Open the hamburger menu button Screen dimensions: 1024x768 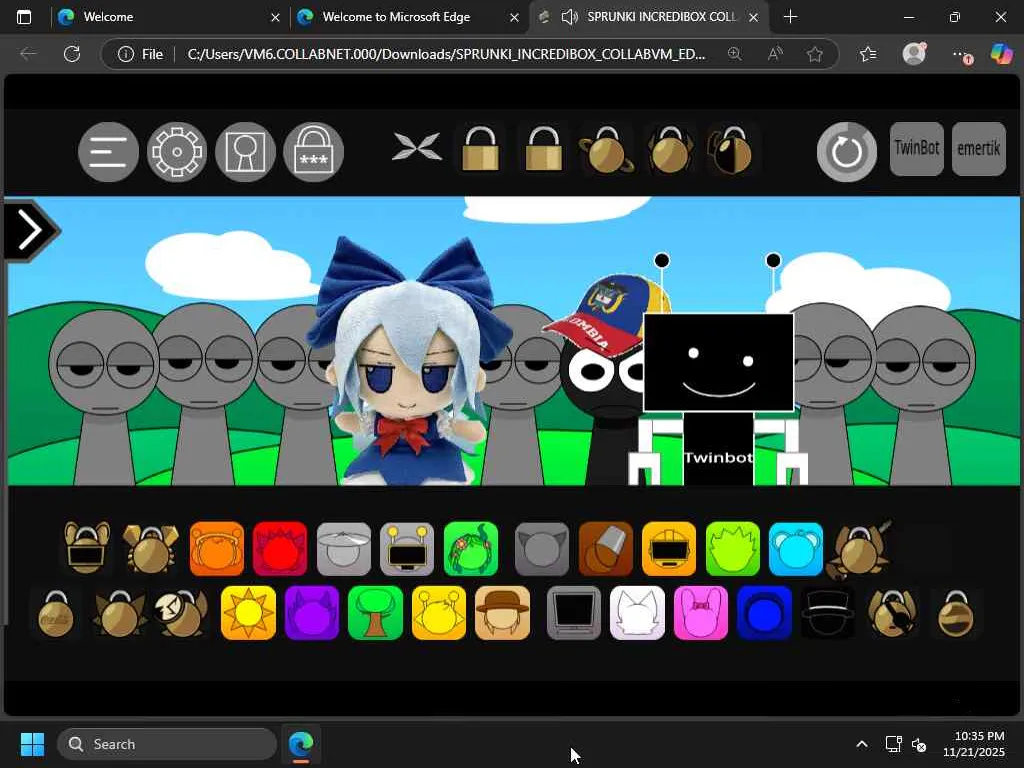pos(108,152)
